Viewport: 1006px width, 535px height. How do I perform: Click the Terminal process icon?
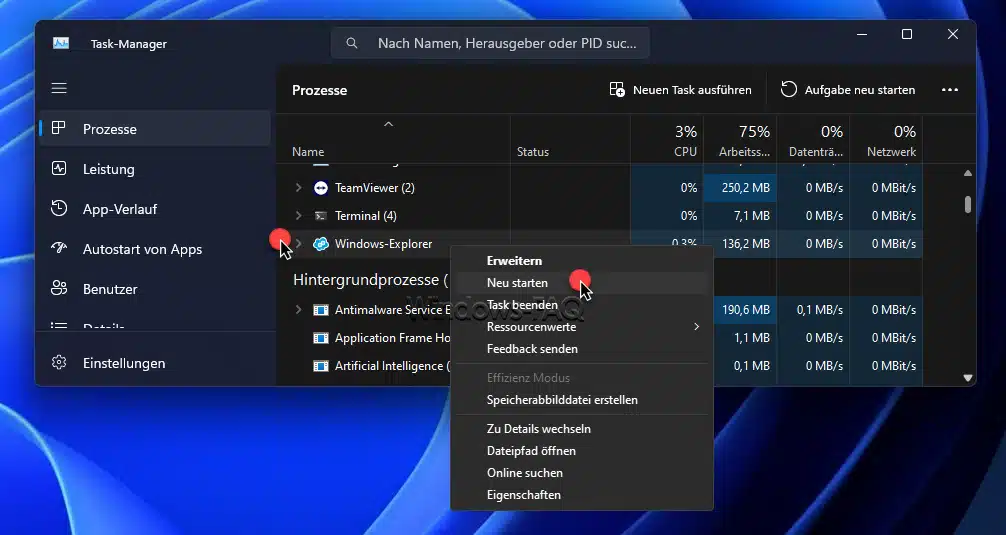(320, 216)
